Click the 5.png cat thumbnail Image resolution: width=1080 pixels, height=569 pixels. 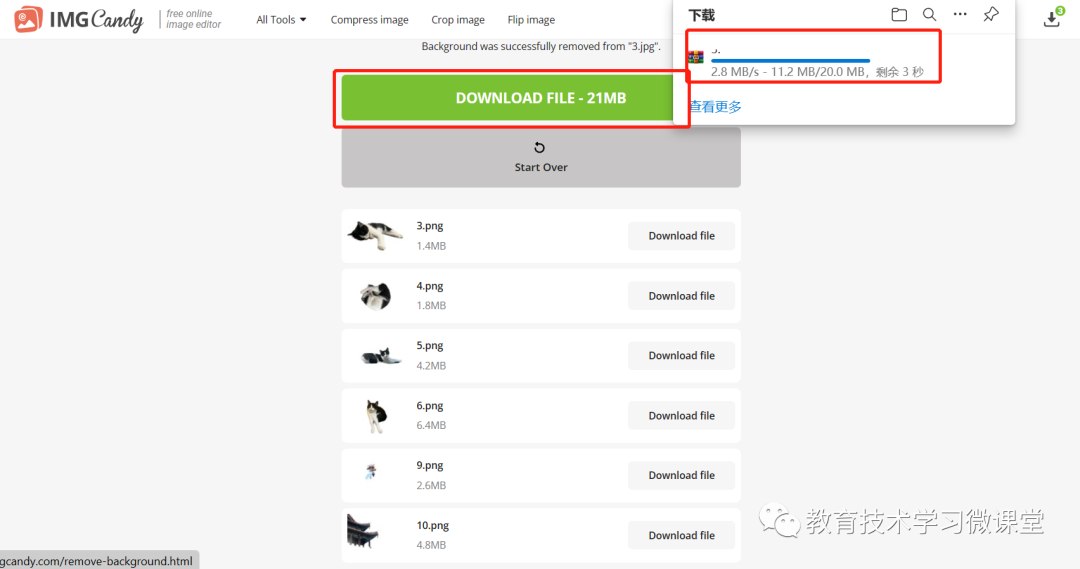[381, 355]
